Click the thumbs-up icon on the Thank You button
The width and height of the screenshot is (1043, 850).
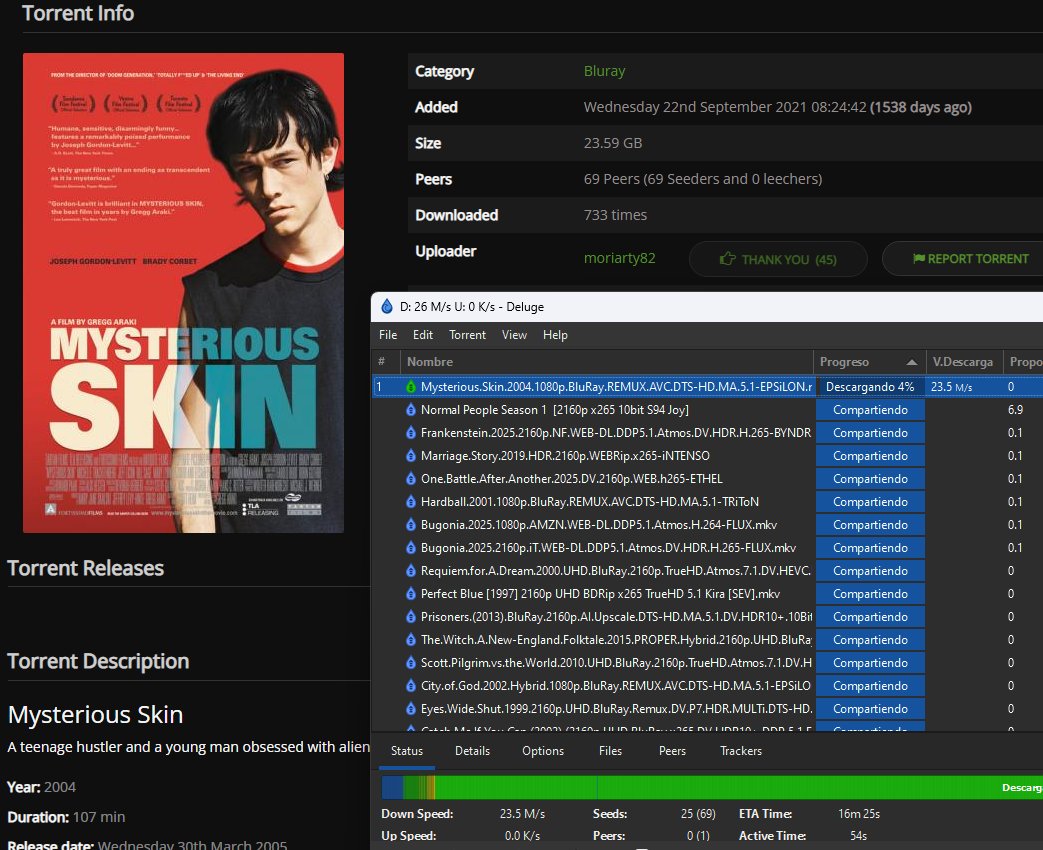pos(728,258)
